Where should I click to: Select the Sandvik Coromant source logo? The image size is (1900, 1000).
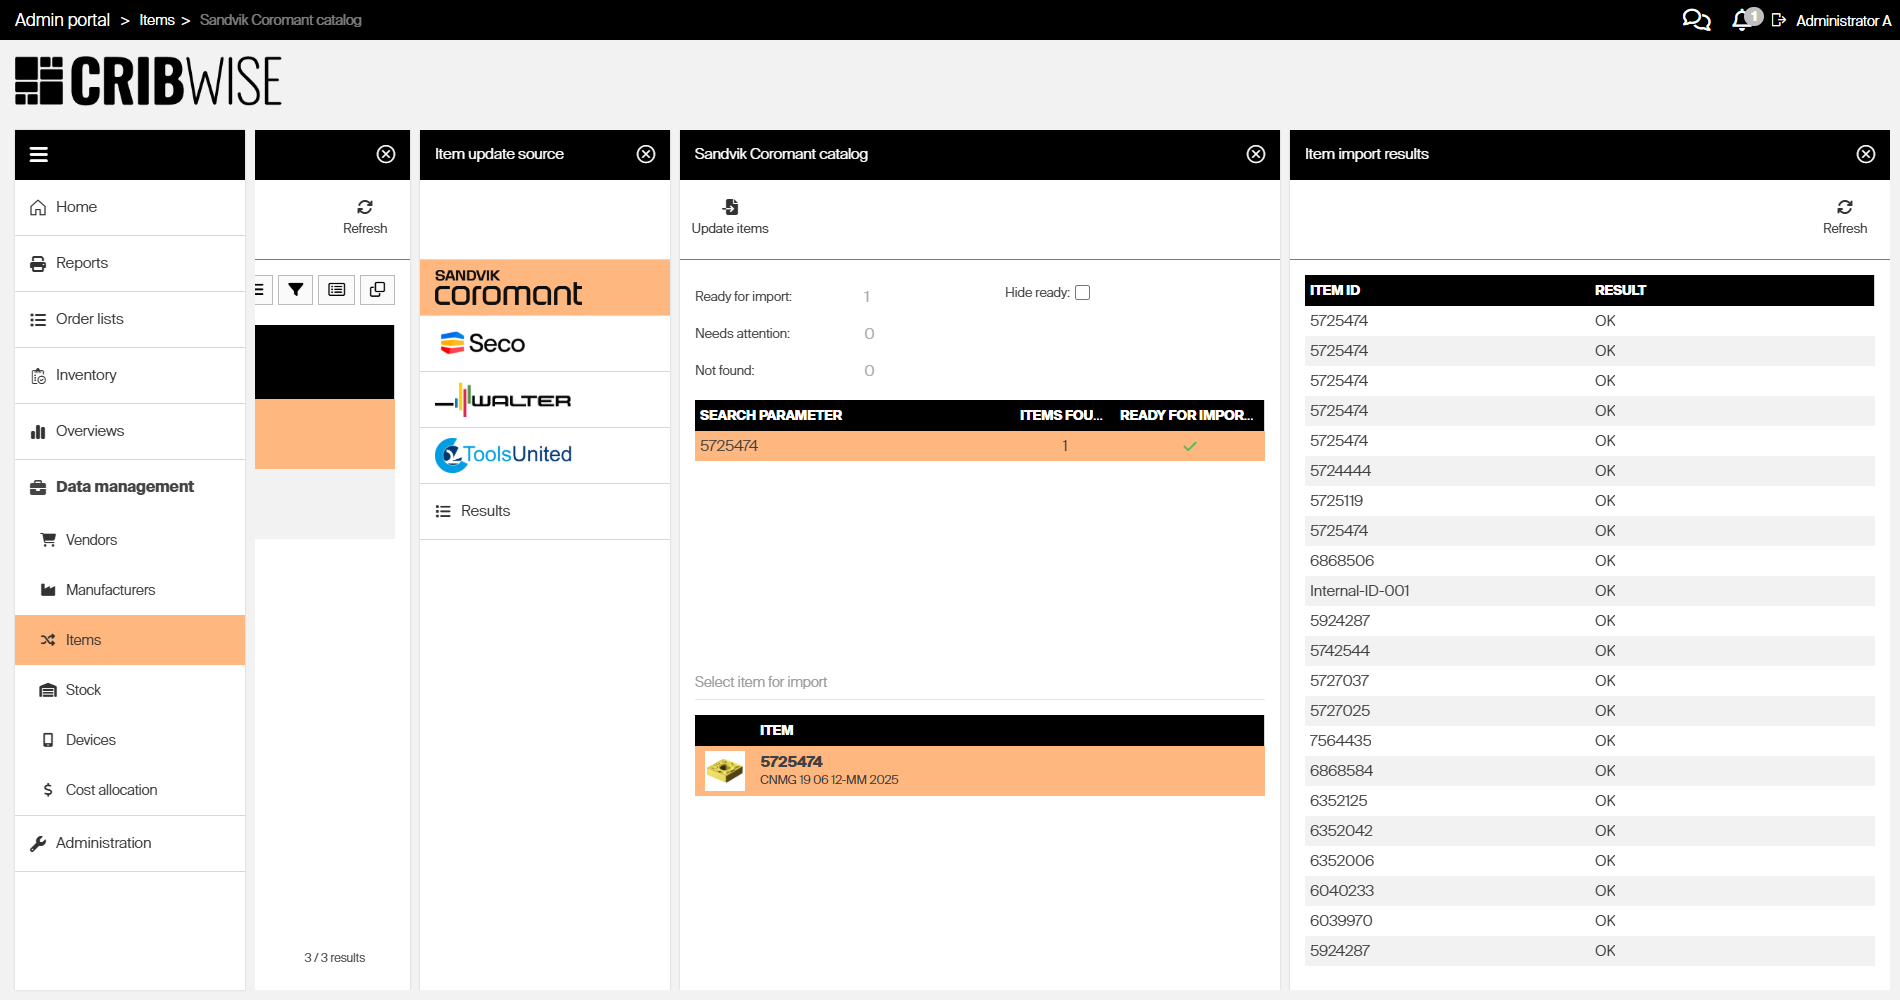(545, 288)
